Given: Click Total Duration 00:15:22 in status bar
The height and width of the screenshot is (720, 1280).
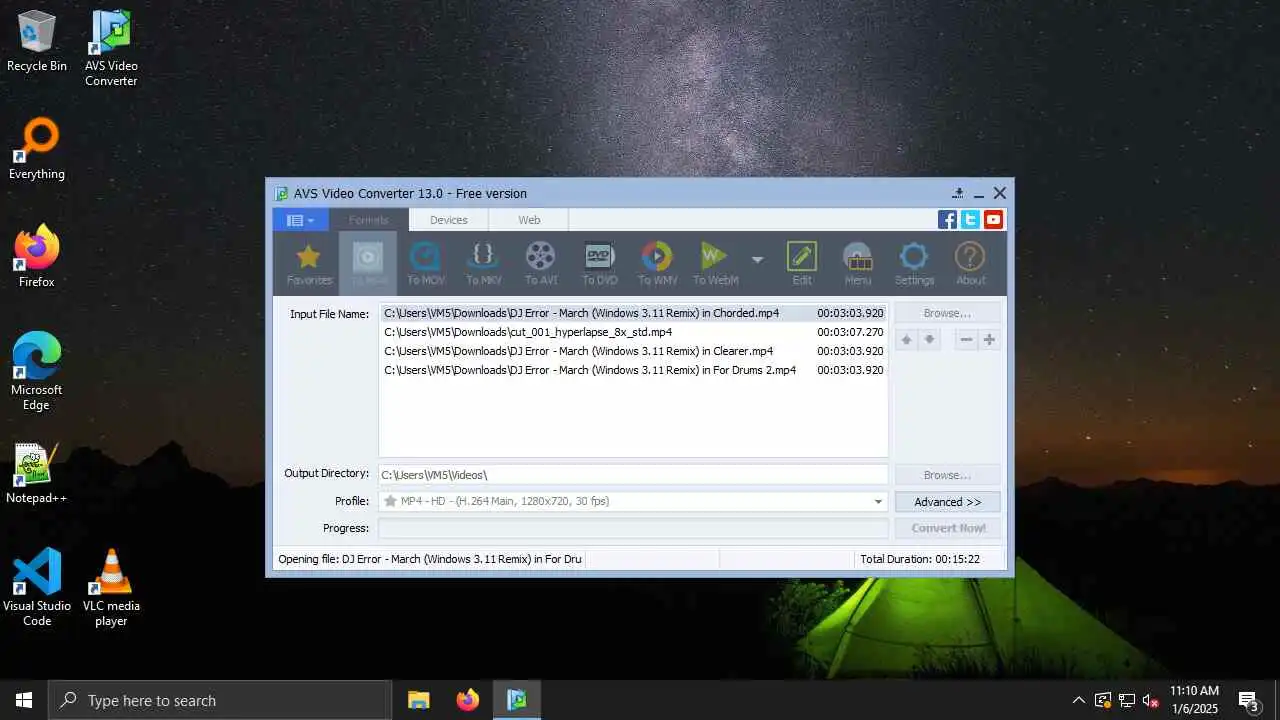Looking at the screenshot, I should pyautogui.click(x=920, y=559).
